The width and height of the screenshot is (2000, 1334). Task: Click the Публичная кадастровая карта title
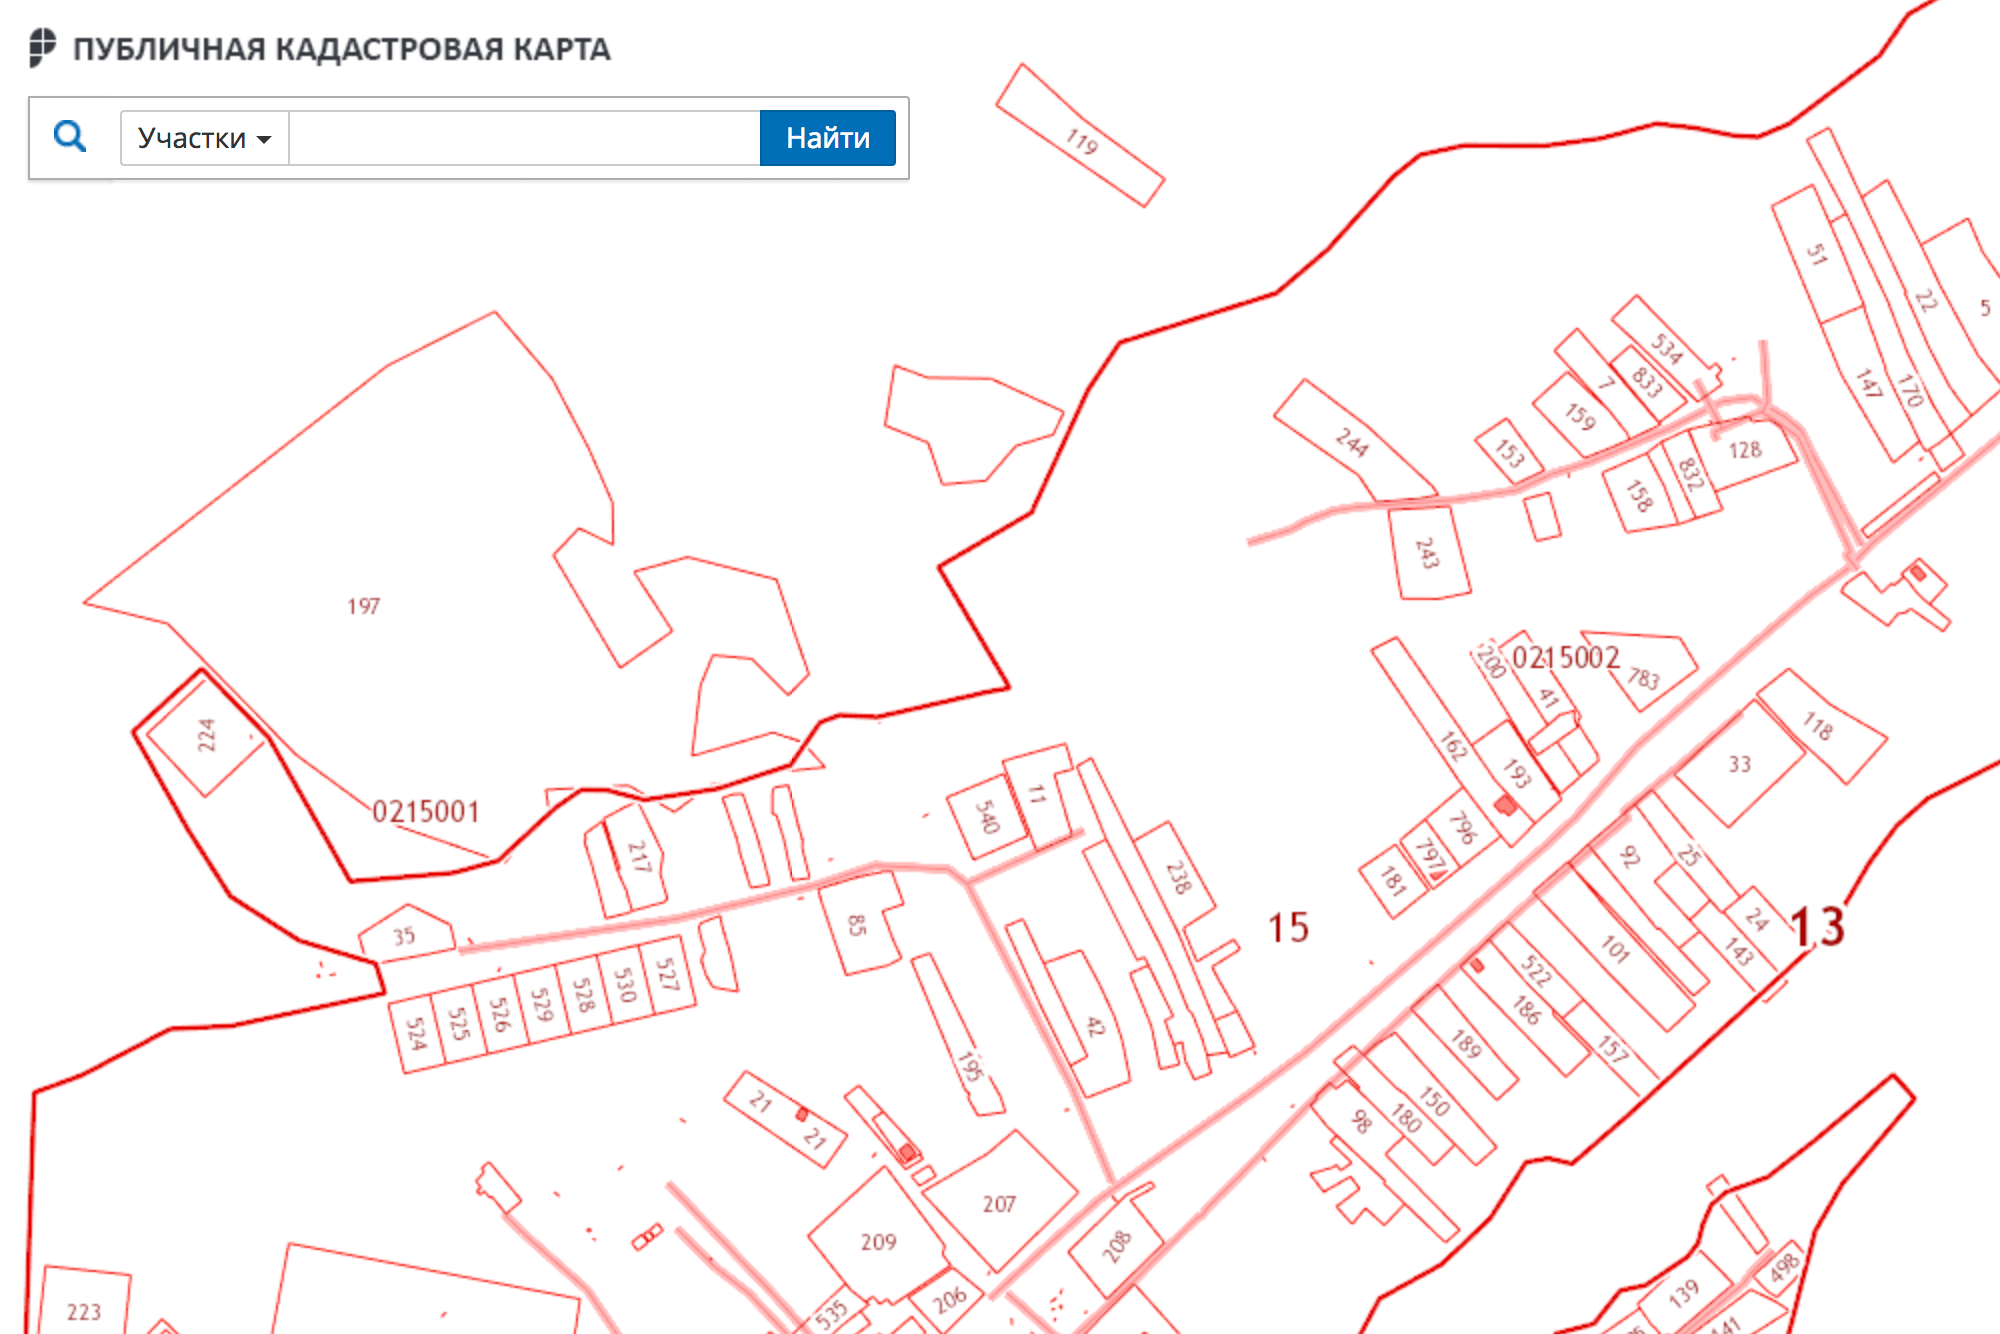(x=341, y=49)
